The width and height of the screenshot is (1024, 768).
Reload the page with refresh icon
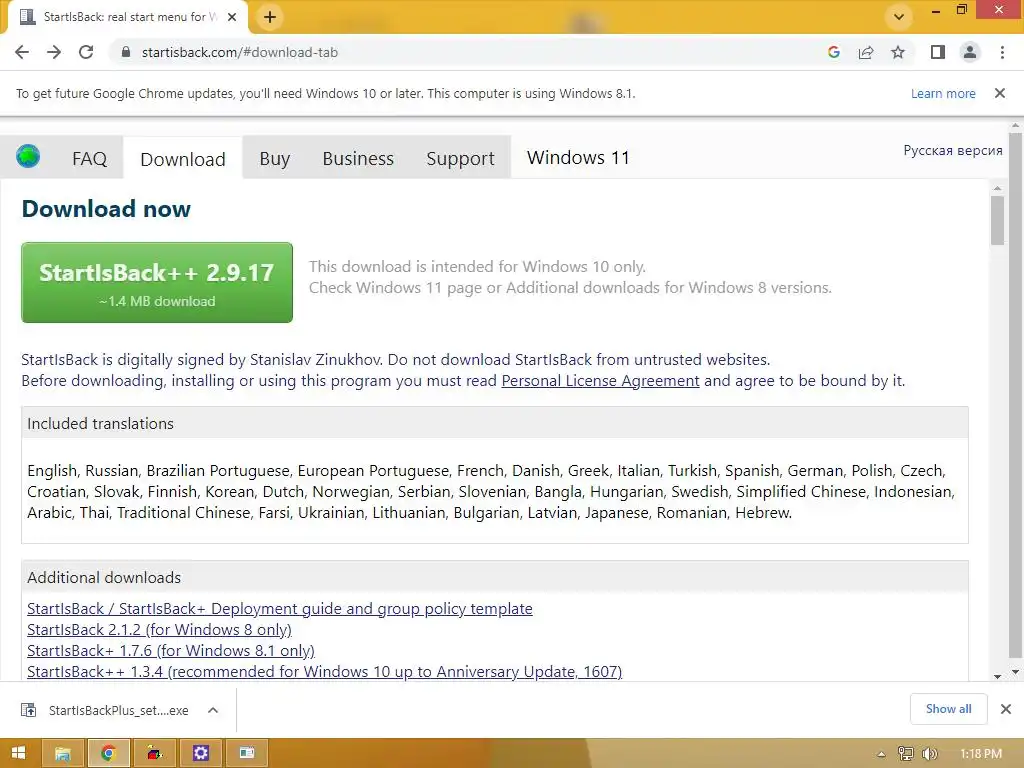pos(86,52)
